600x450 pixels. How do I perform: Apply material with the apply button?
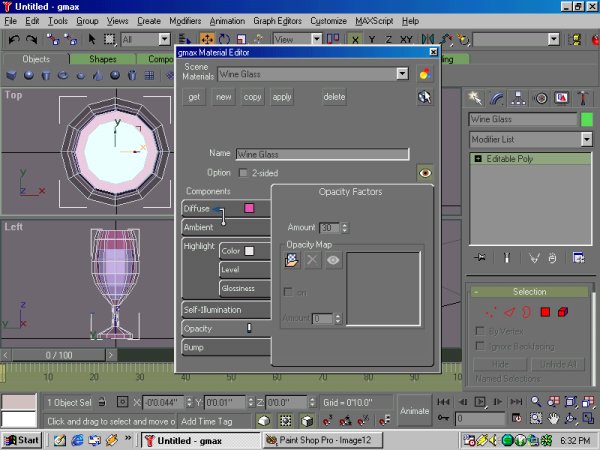pos(282,97)
